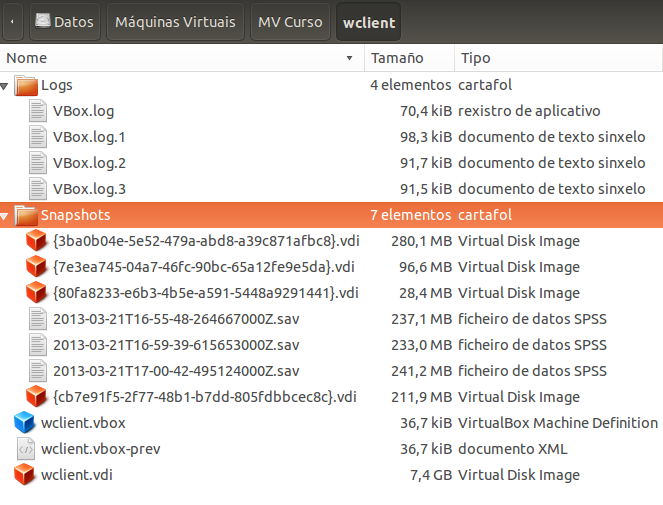Viewport: 663px width, 505px height.
Task: Click the {3ba0b04e-5e52...}.vdi disk icon
Action: click(36, 241)
